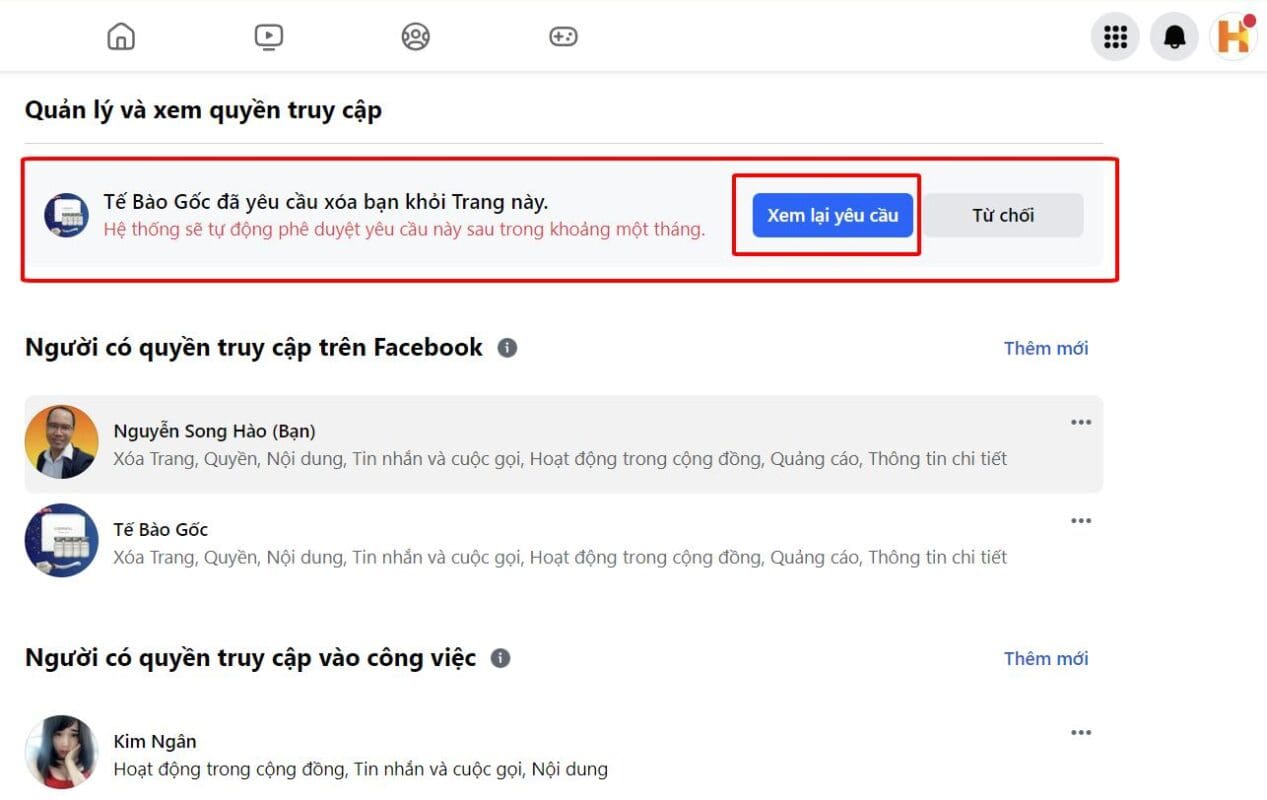The width and height of the screenshot is (1267, 800).
Task: Click red text Hệ thống sẽ tự động phê duyệt
Action: (404, 229)
